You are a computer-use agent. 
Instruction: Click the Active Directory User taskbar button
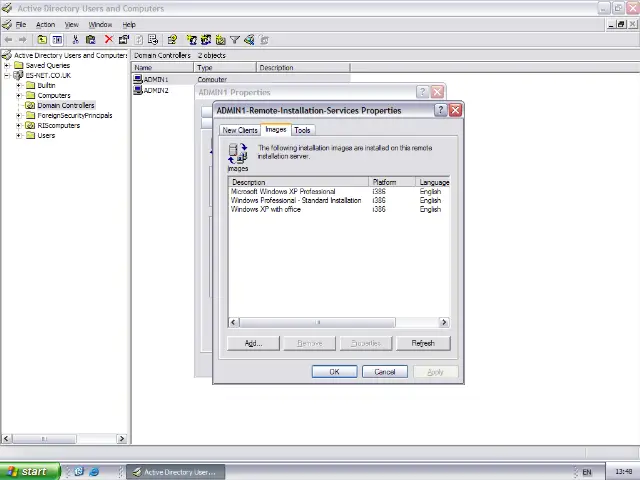[x=176, y=472]
